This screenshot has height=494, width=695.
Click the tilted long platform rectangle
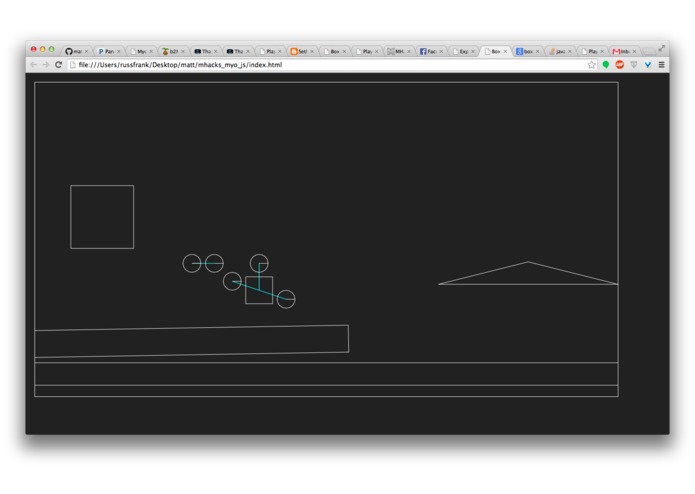(x=191, y=341)
